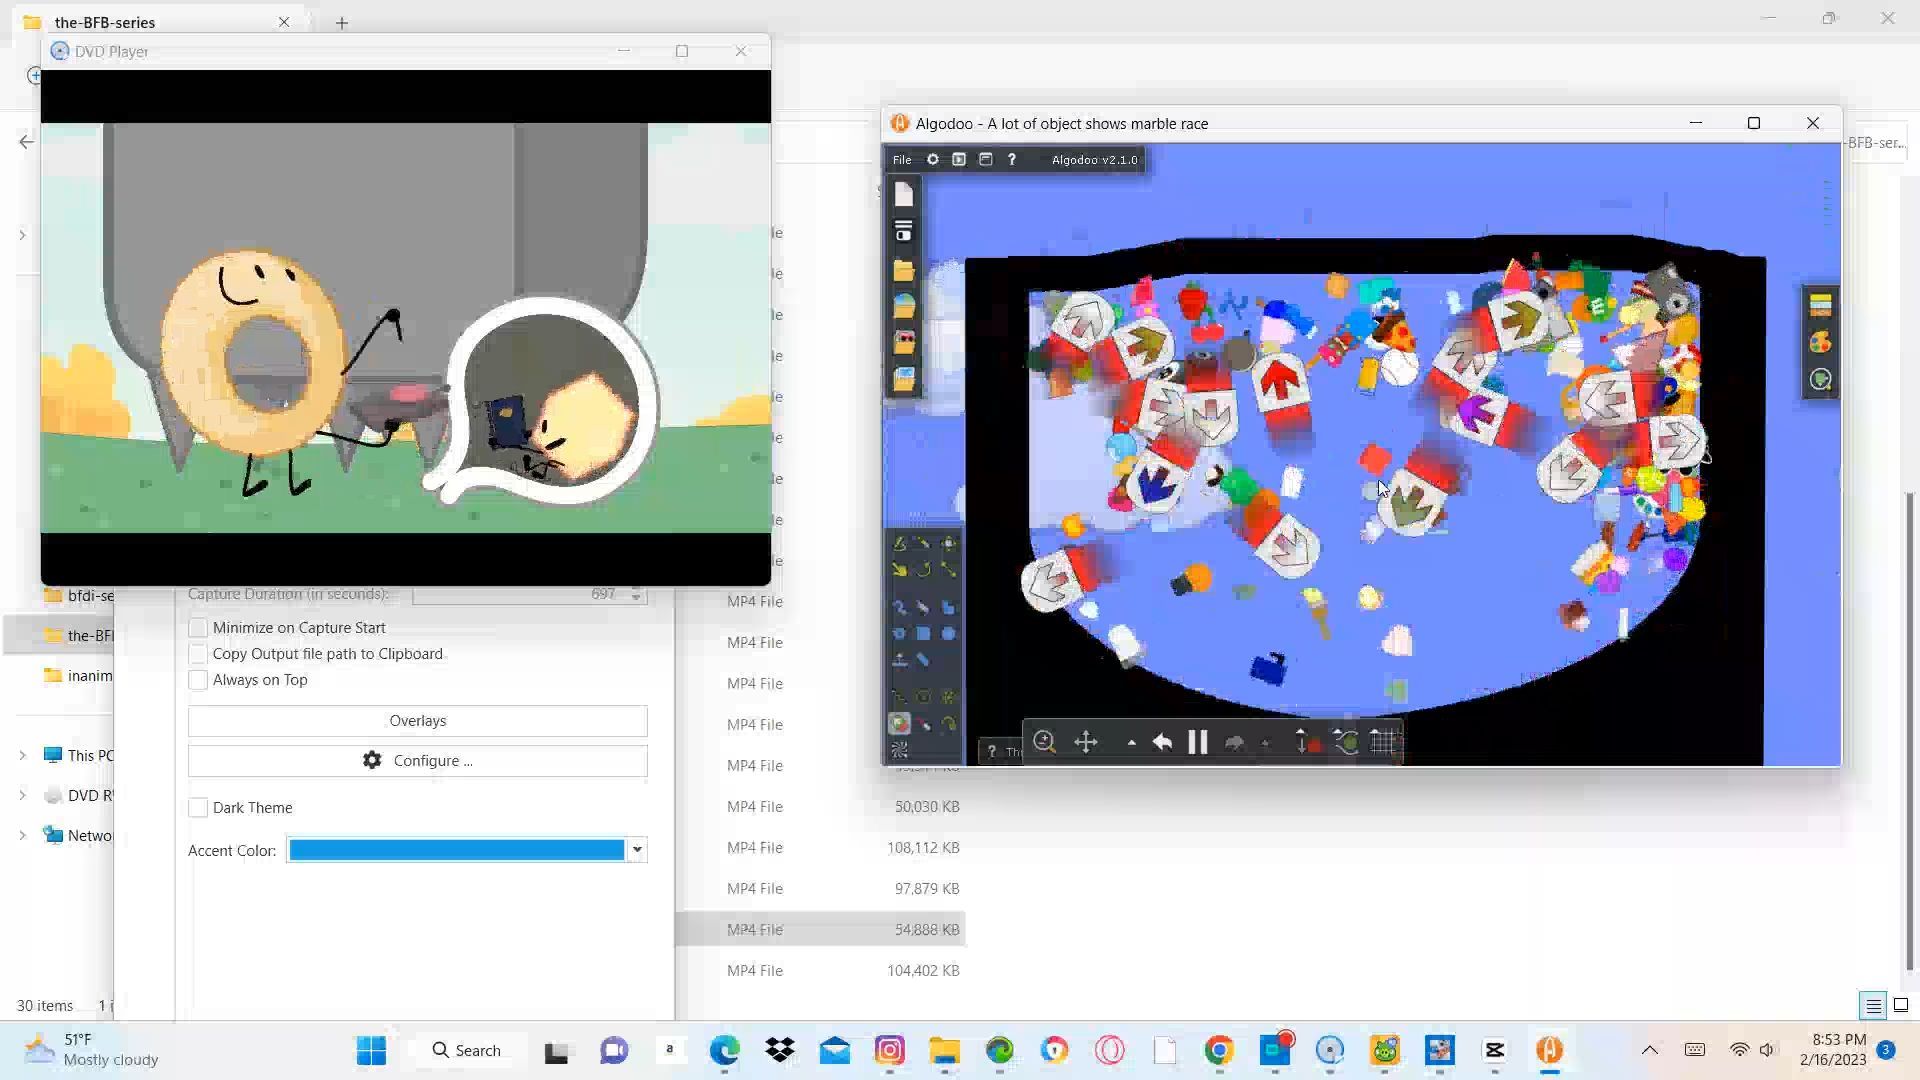Screen dimensions: 1920x1080
Task: Open the Accent Color dropdown arrow
Action: (637, 850)
